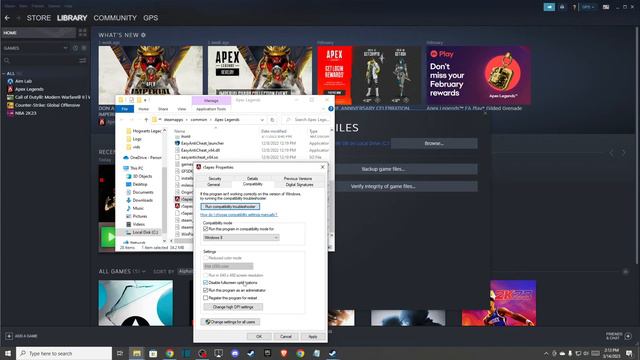Select easyanticheat_x64.so file in Explorer

pyautogui.click(x=199, y=157)
